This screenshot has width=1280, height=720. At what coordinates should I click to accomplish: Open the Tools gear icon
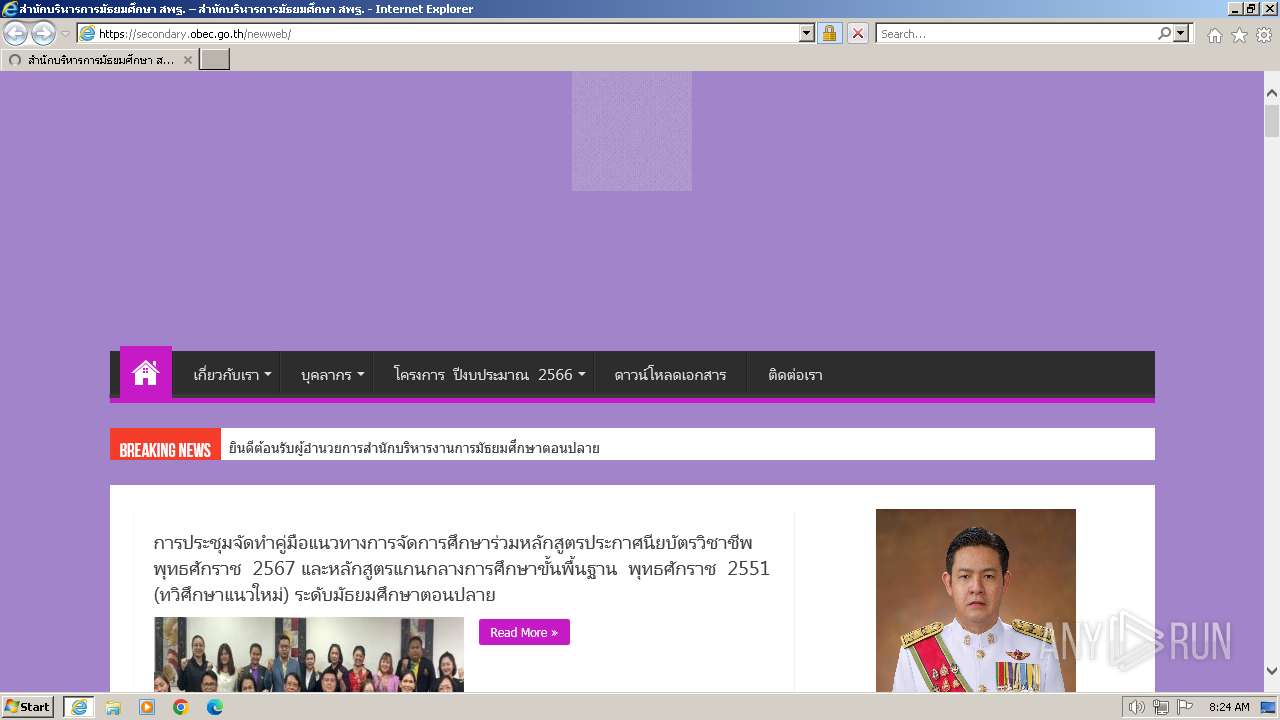(x=1264, y=35)
